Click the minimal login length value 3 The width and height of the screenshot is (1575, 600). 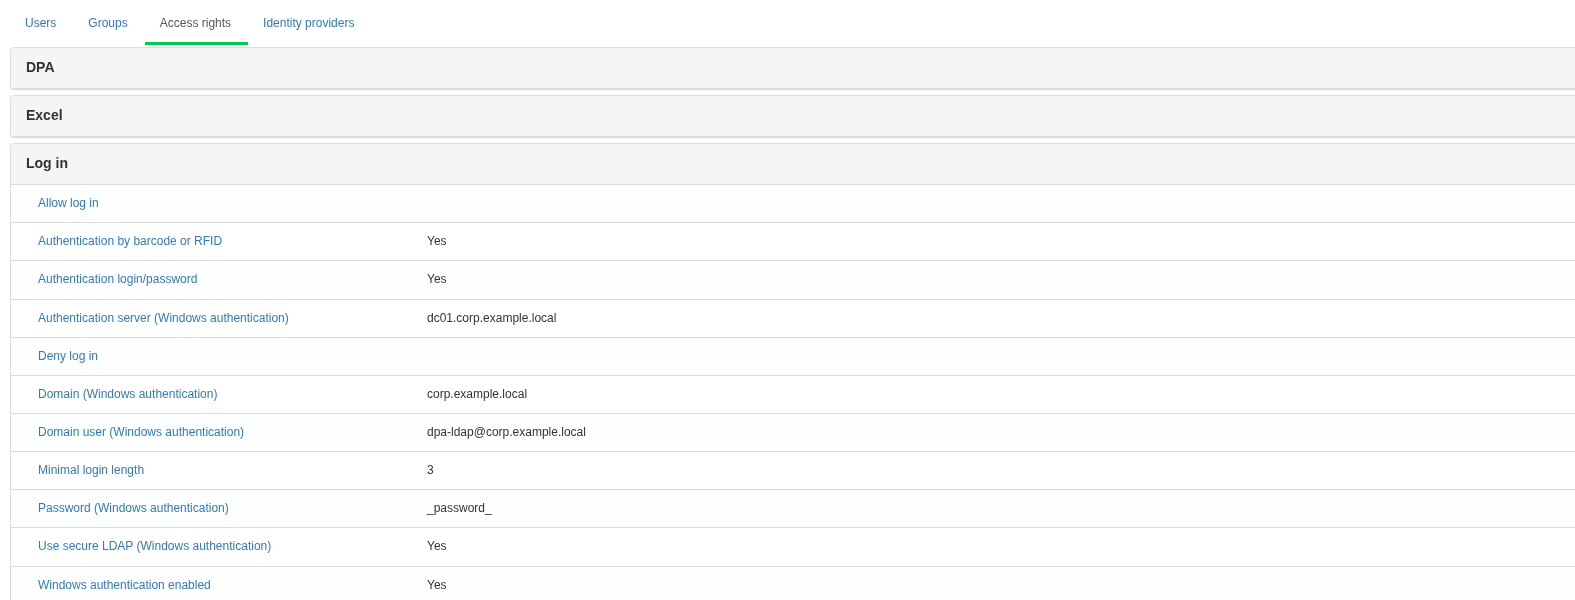(430, 470)
